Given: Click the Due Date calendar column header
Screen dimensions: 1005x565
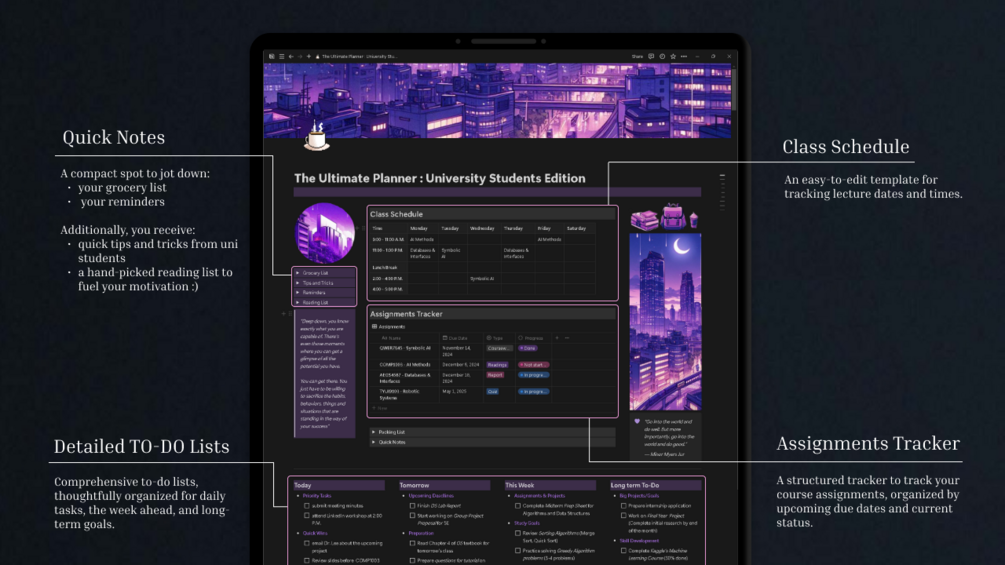Looking at the screenshot, I should (x=455, y=338).
